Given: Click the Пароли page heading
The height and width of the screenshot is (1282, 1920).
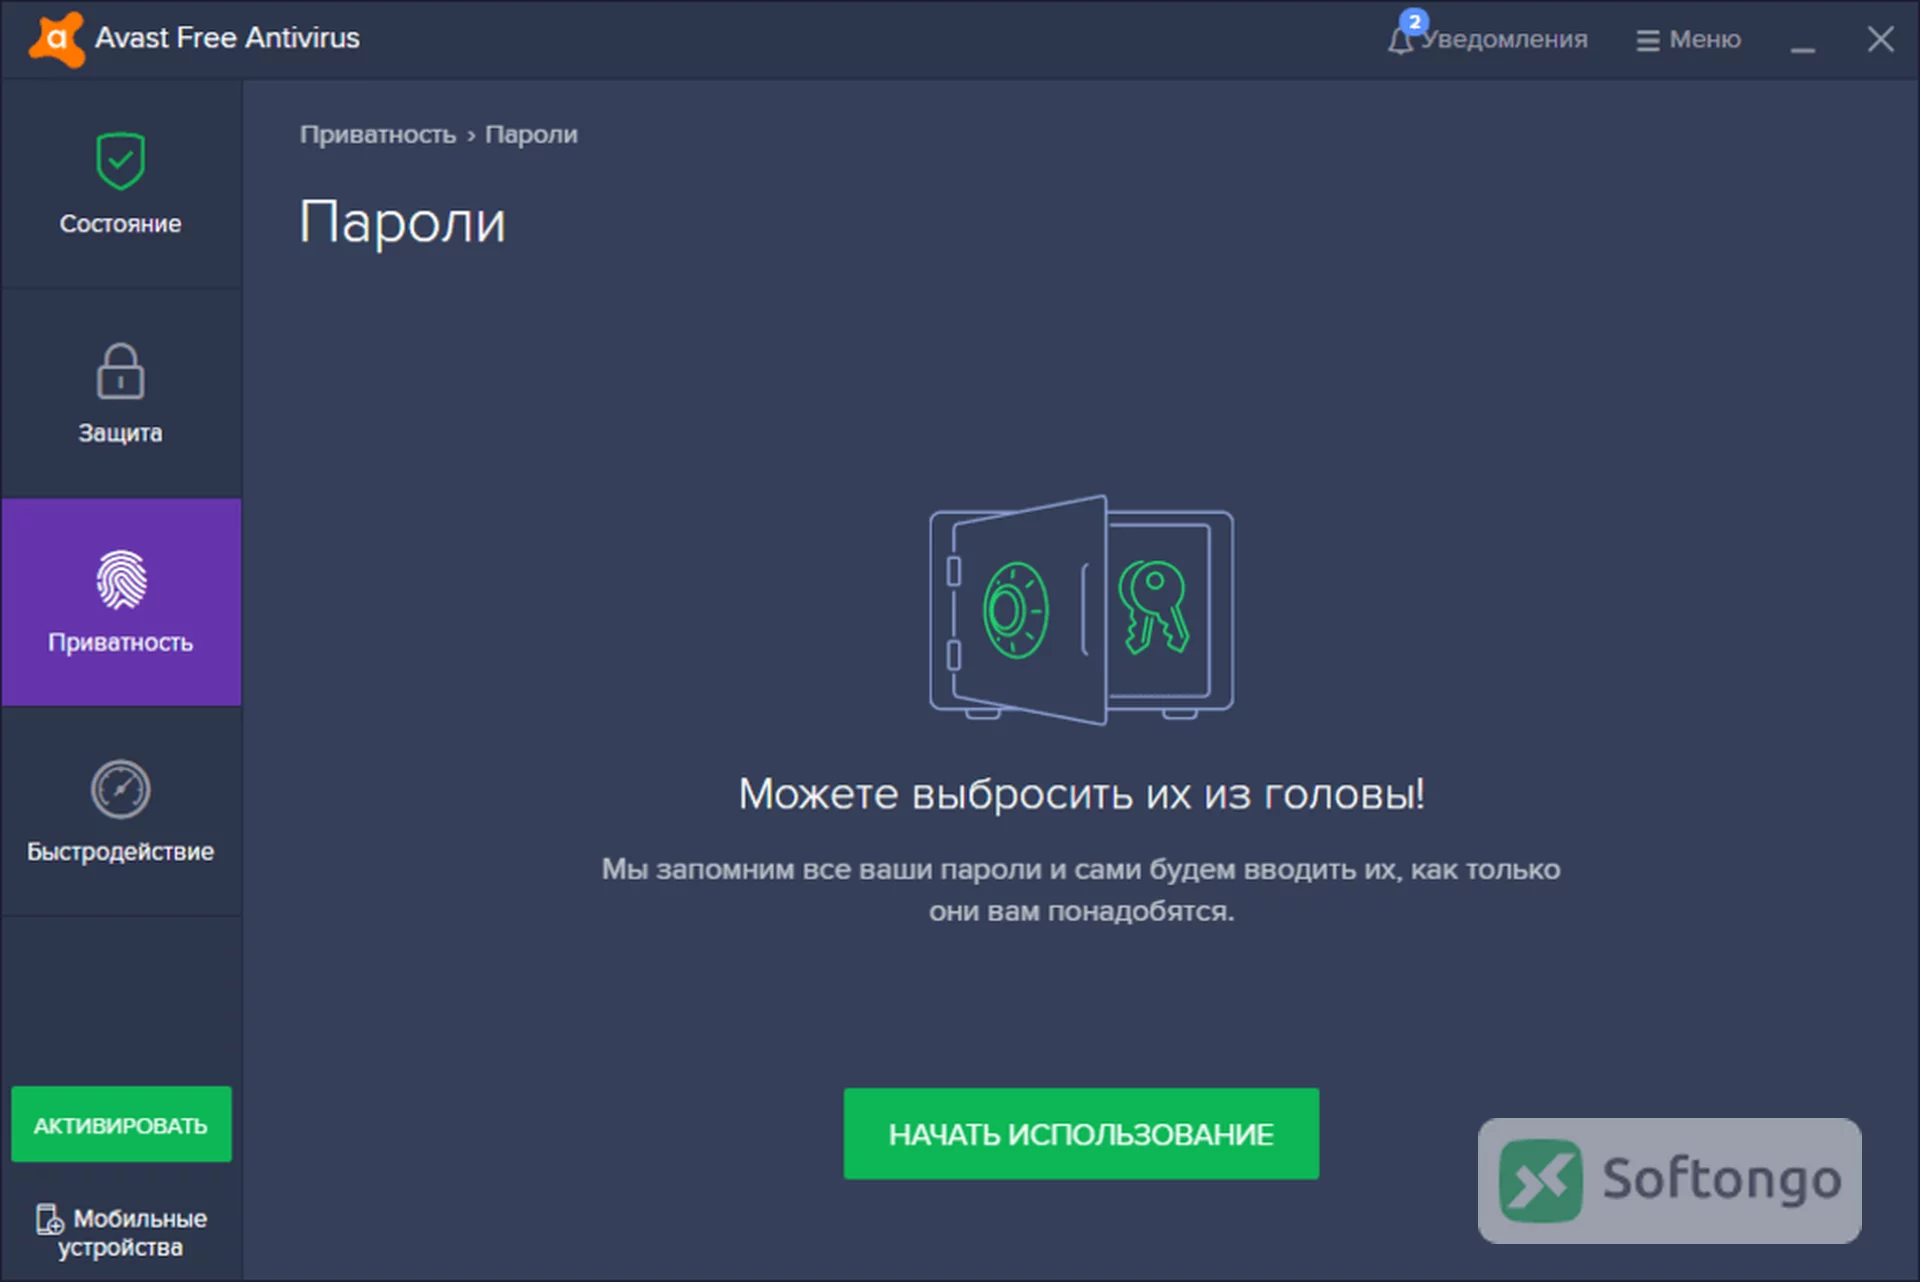Looking at the screenshot, I should click(x=403, y=221).
